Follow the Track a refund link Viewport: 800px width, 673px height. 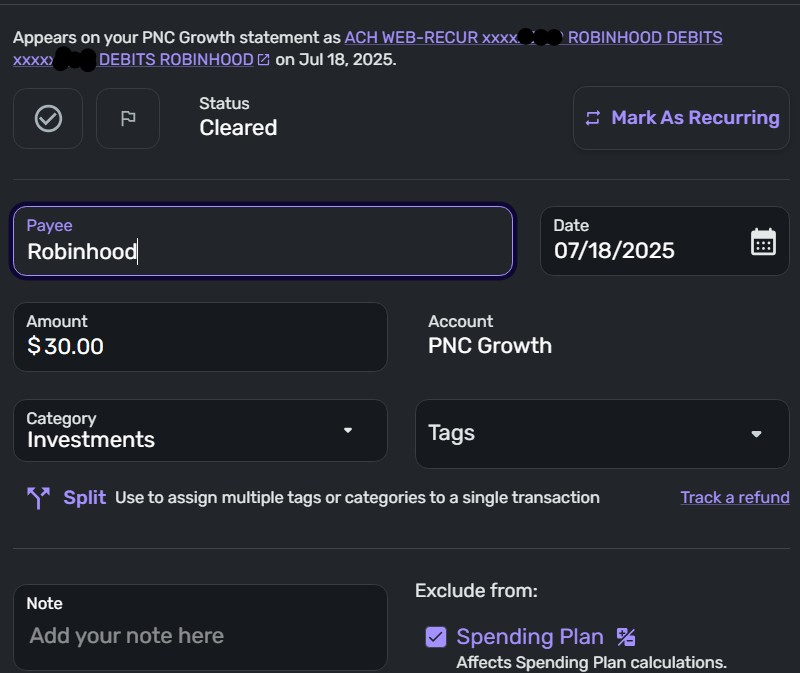735,497
